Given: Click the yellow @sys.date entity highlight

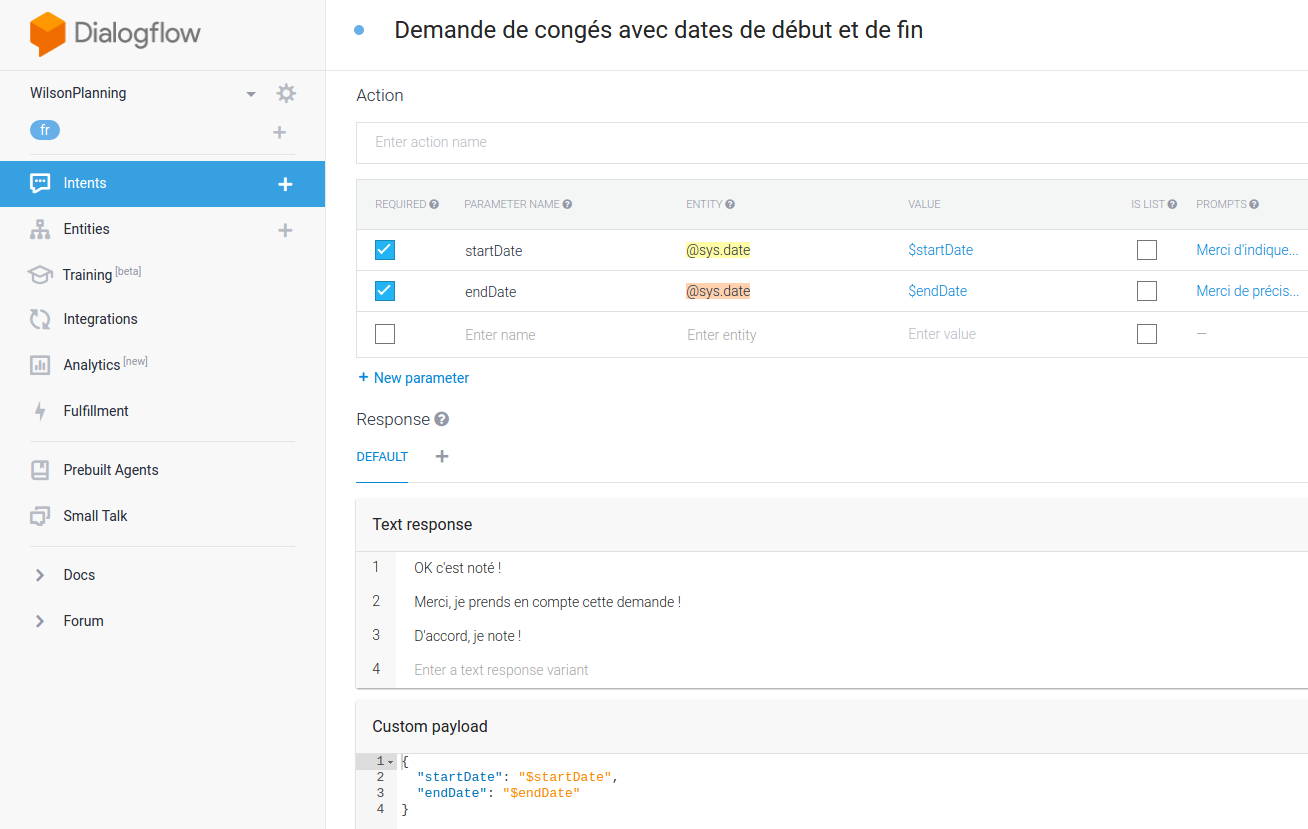Looking at the screenshot, I should click(x=717, y=250).
